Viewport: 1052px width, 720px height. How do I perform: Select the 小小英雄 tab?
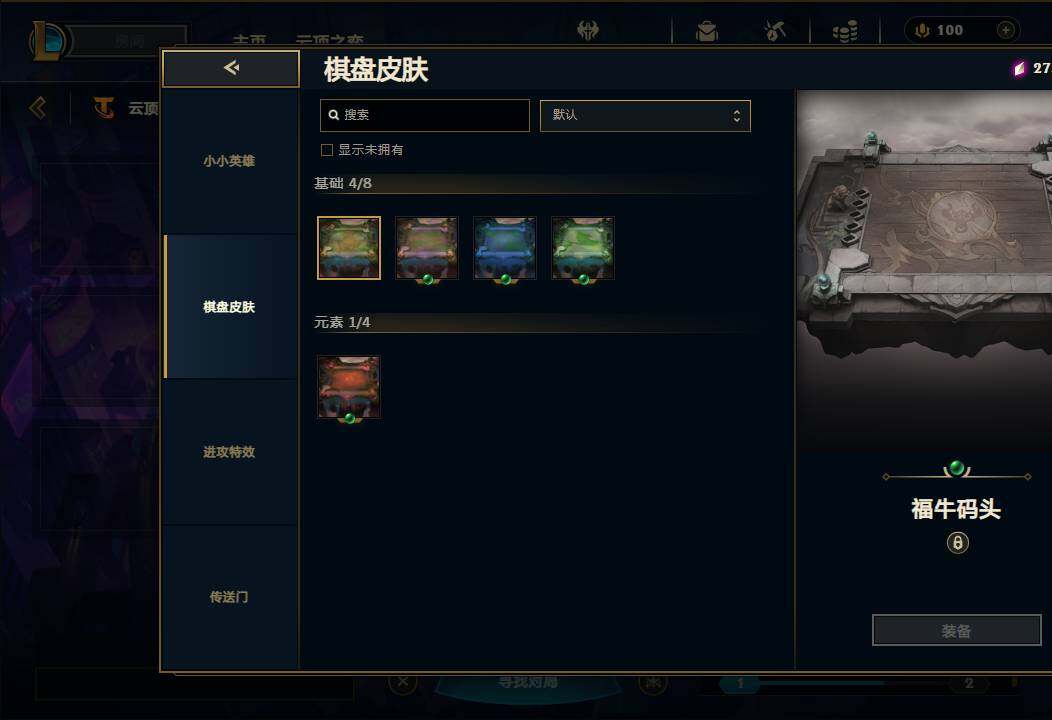pyautogui.click(x=231, y=161)
